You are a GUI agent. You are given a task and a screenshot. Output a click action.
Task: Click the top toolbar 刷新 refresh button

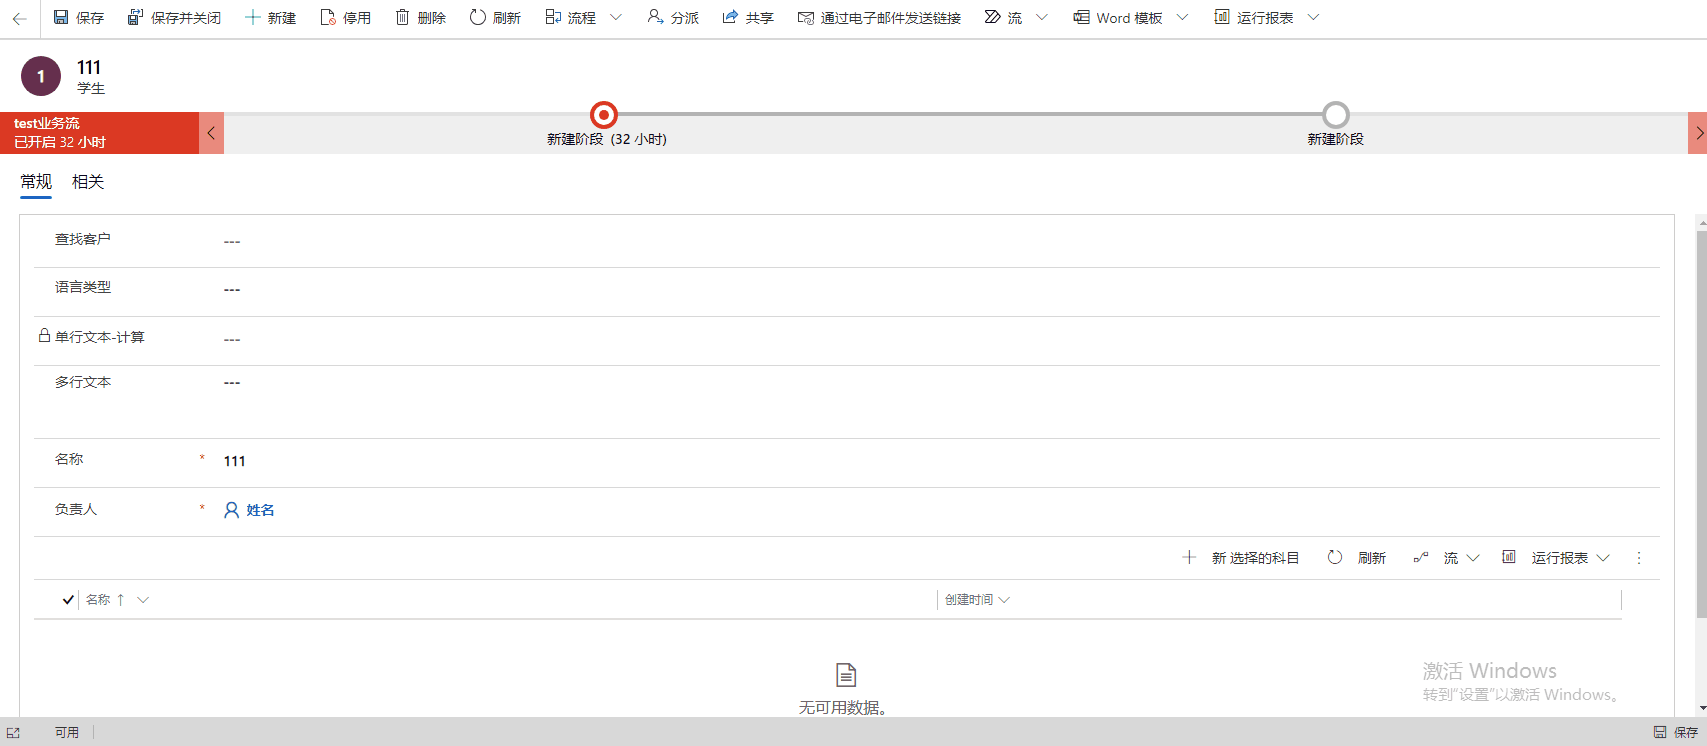click(495, 18)
